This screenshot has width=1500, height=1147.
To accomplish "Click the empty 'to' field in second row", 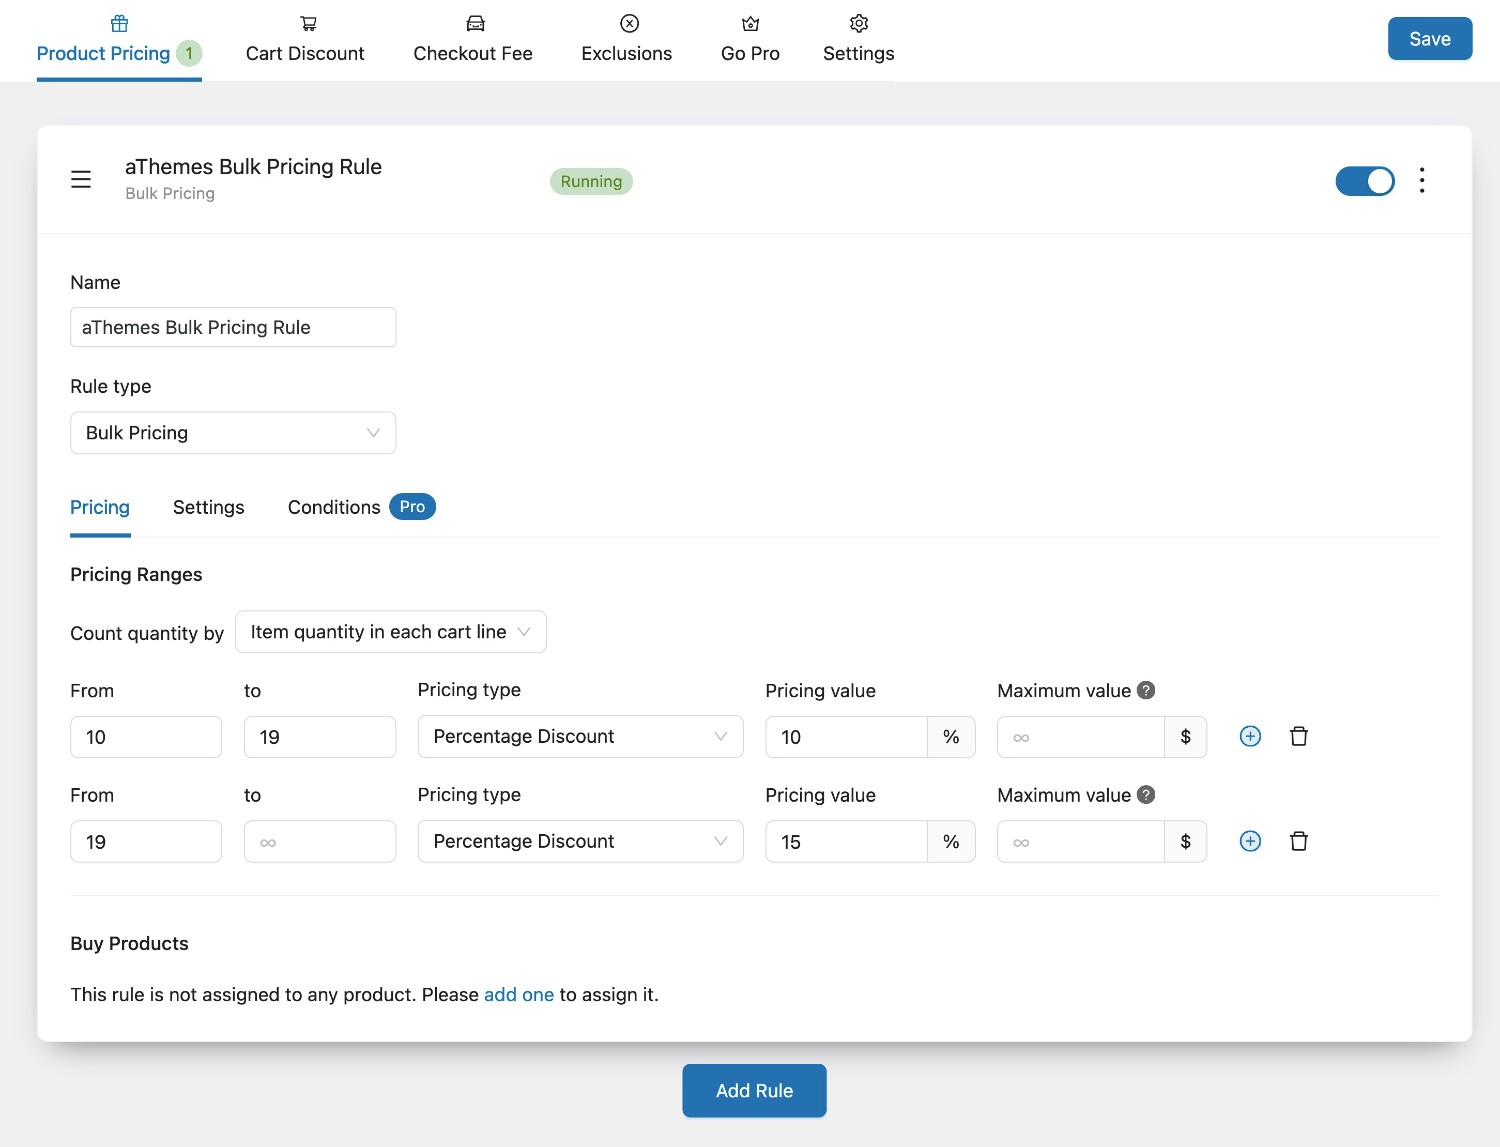I will click(320, 842).
